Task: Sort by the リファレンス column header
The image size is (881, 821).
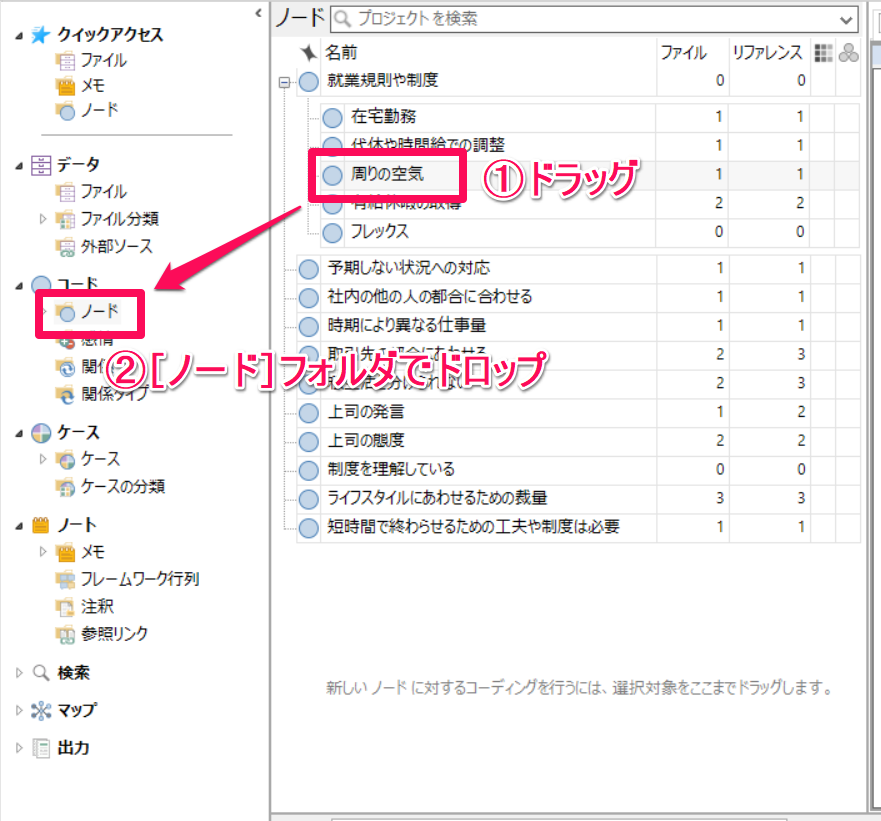Action: pos(766,53)
